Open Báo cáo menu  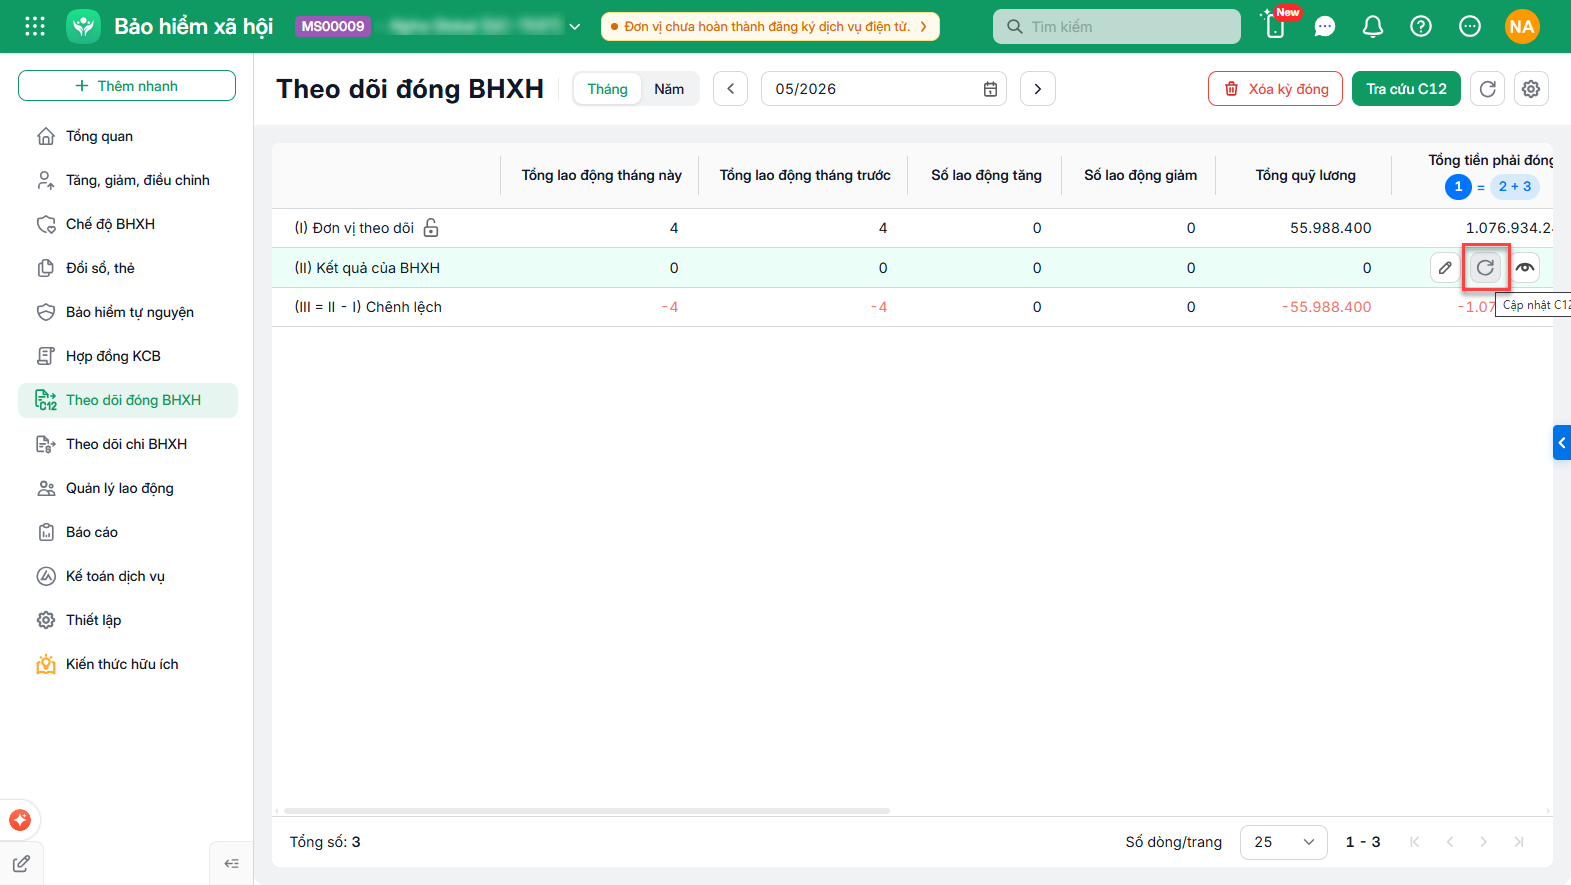(x=128, y=532)
